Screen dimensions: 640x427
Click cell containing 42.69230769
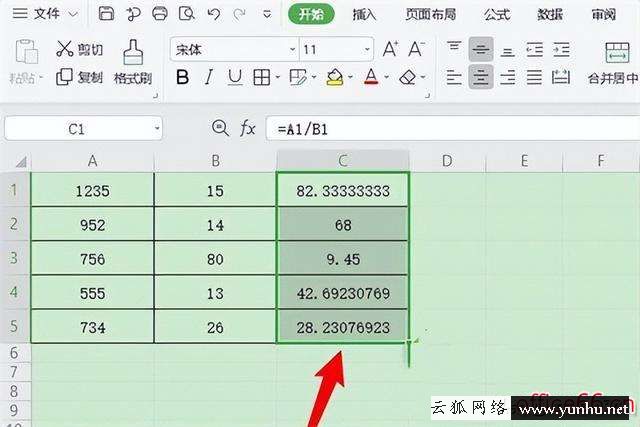click(343, 293)
